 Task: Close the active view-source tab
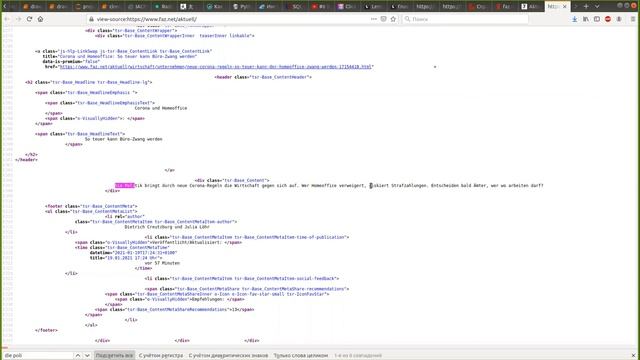click(x=564, y=7)
